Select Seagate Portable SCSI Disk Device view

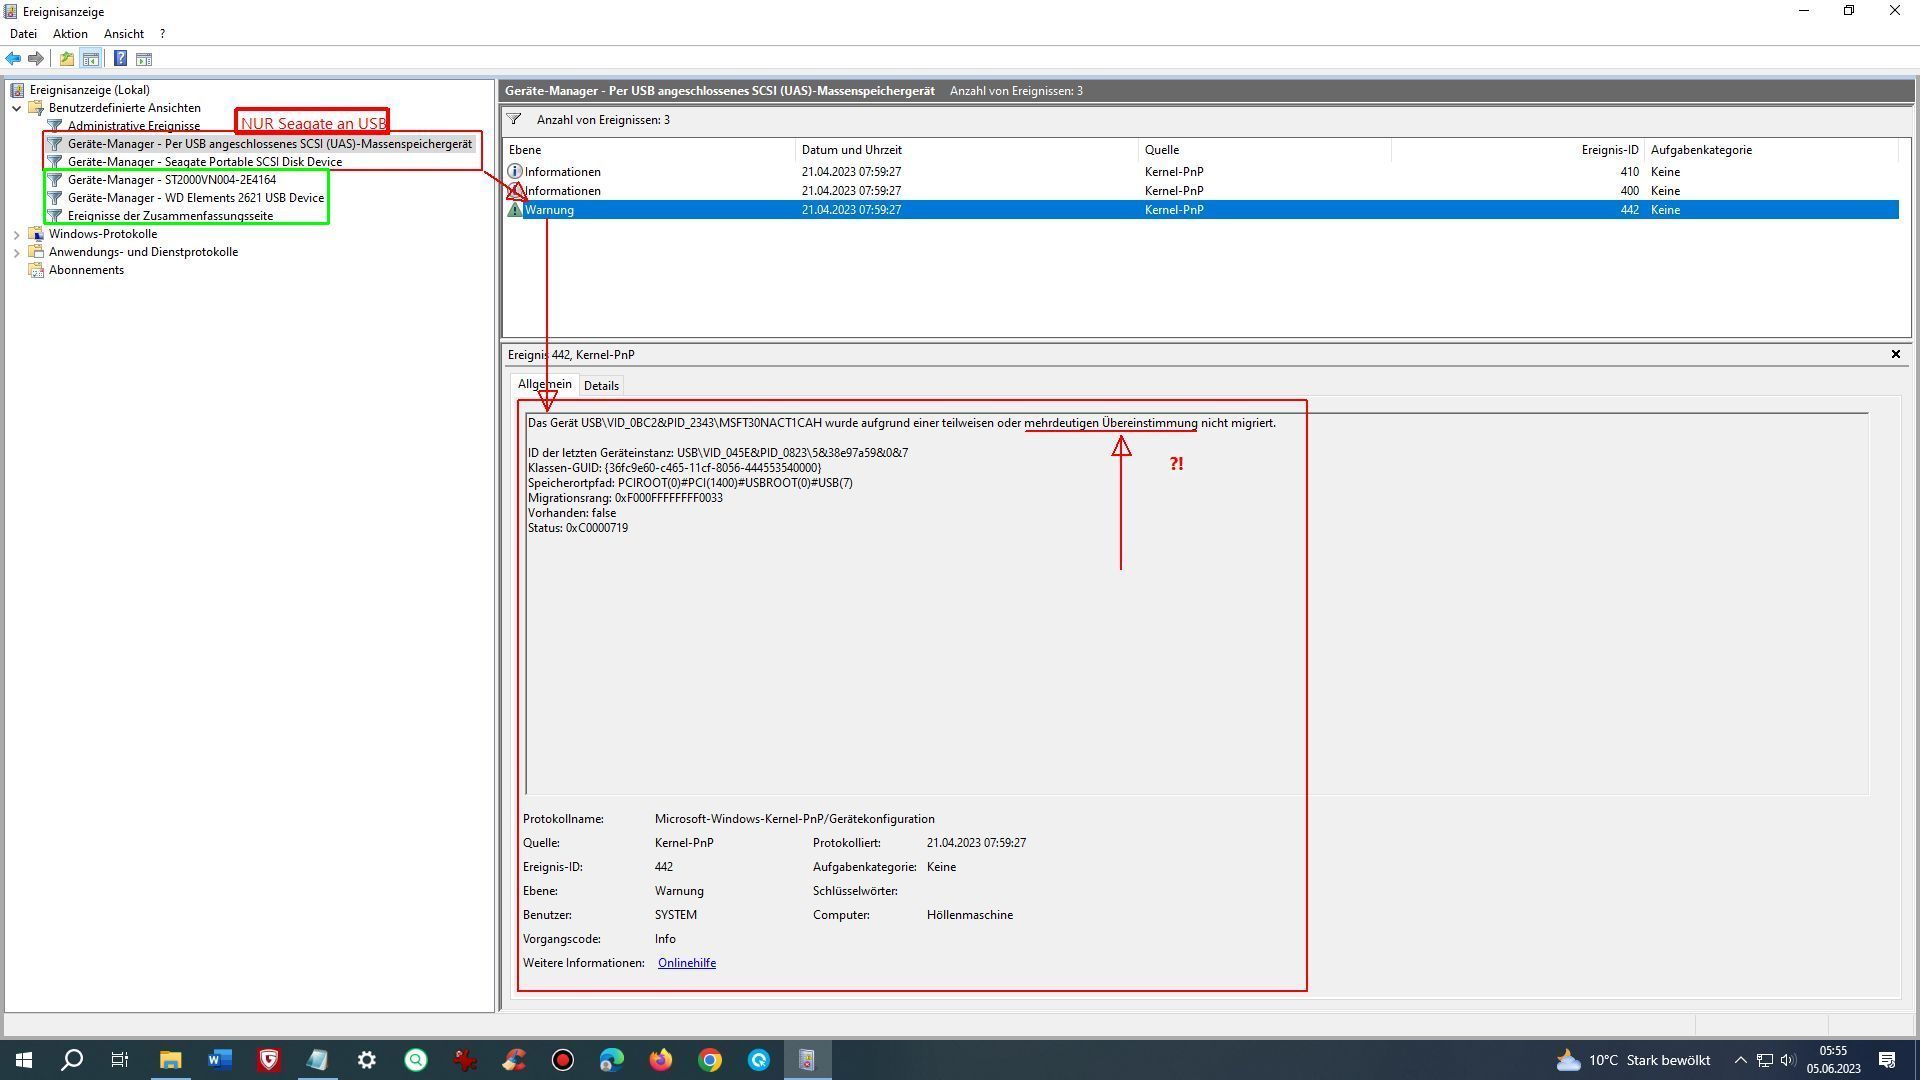click(x=204, y=162)
